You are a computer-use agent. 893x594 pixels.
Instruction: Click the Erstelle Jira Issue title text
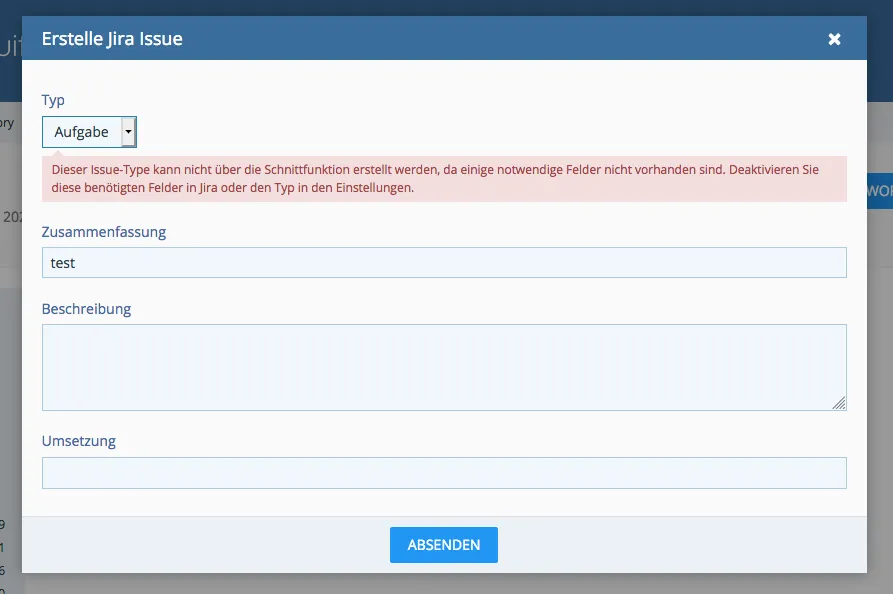point(112,39)
